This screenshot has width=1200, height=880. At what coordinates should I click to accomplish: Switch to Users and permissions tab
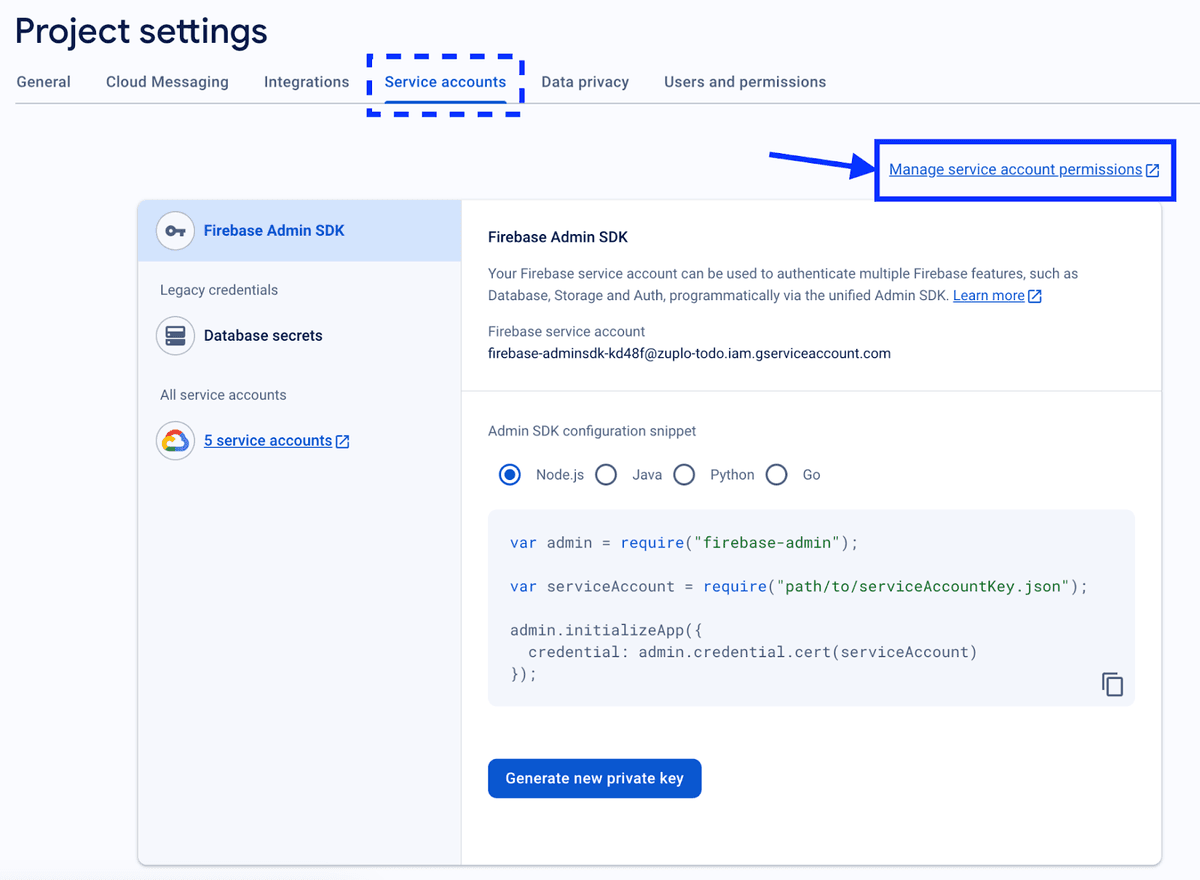click(x=744, y=81)
